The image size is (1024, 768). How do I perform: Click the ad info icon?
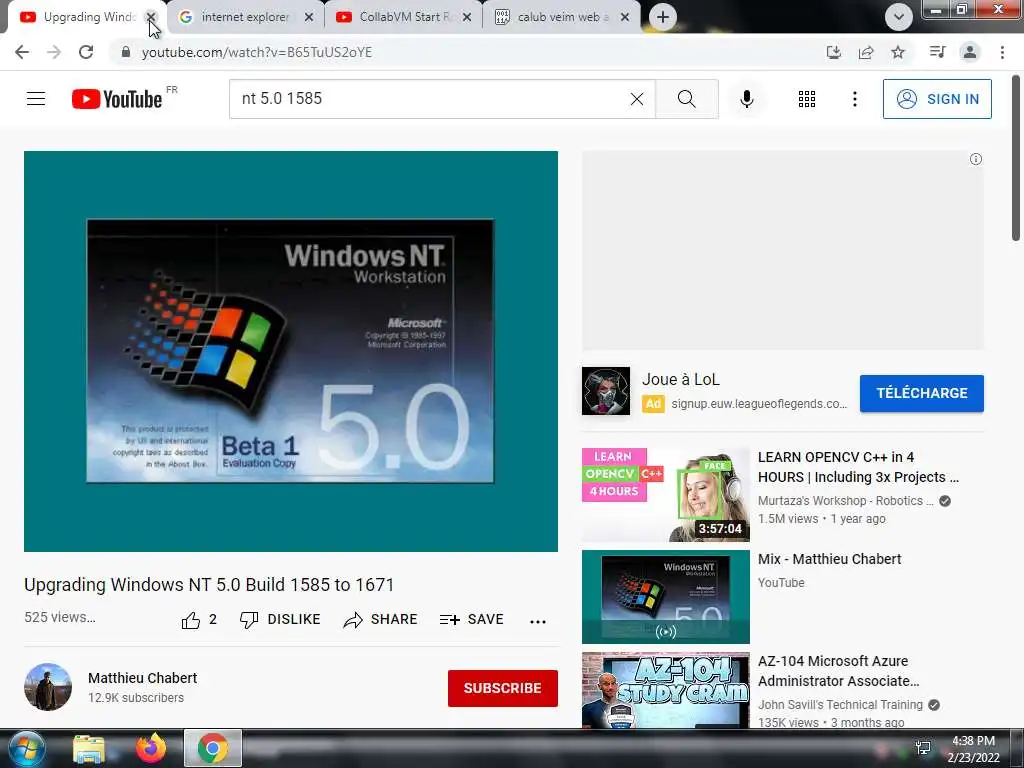[x=976, y=159]
